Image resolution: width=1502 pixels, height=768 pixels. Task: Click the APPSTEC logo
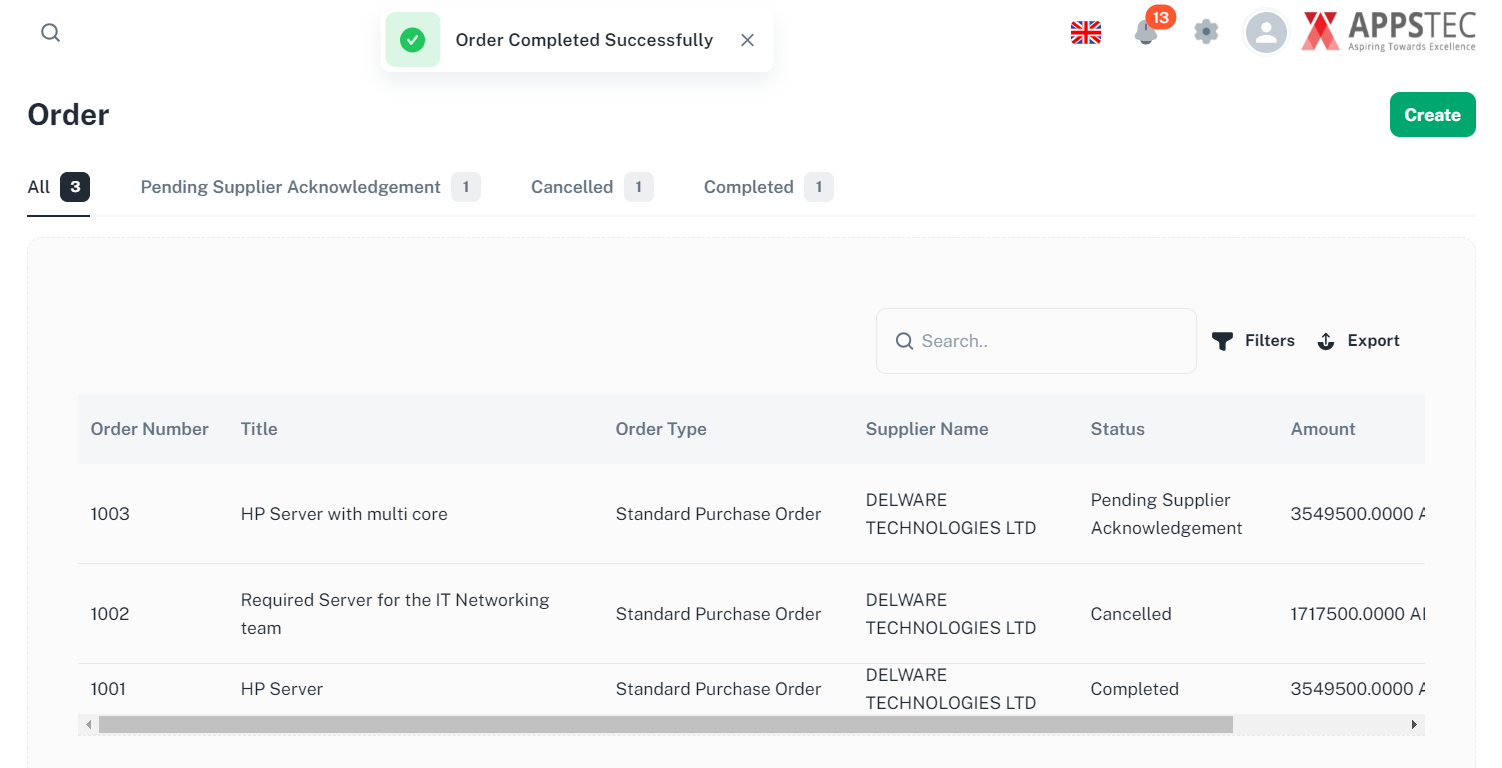click(1388, 31)
